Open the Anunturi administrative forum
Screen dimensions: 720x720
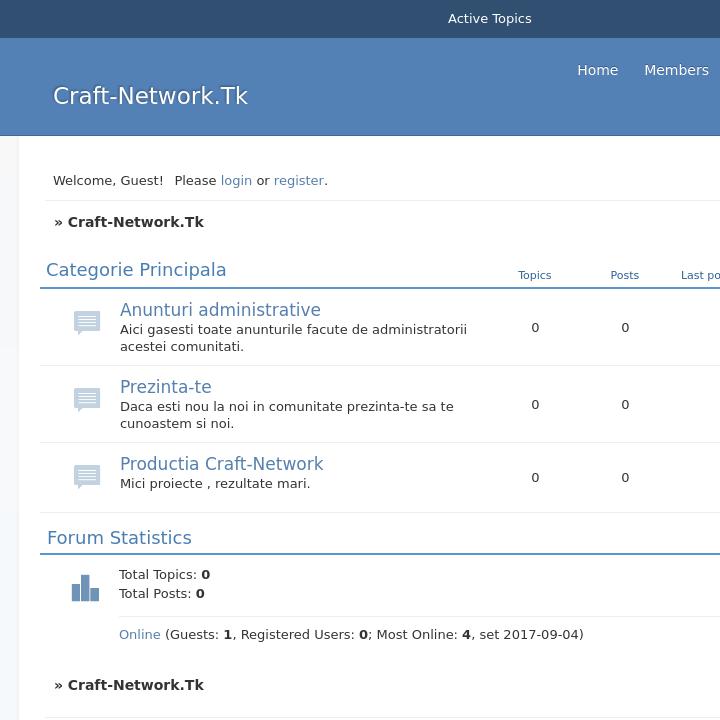(x=220, y=310)
